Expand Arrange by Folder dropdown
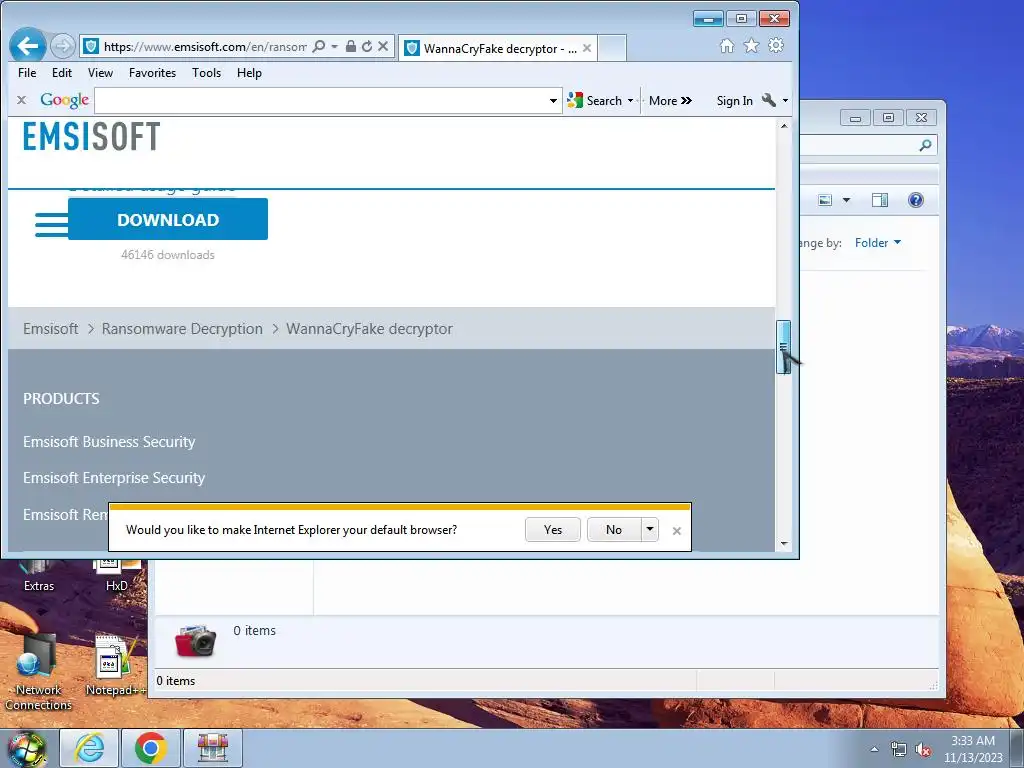1024x768 pixels. tap(878, 243)
